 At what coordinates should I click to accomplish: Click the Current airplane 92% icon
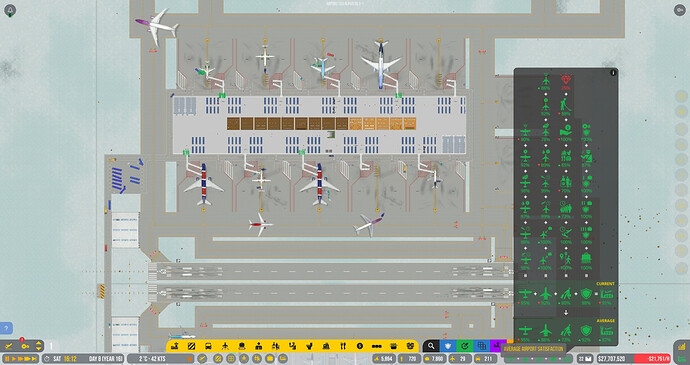[x=546, y=293]
